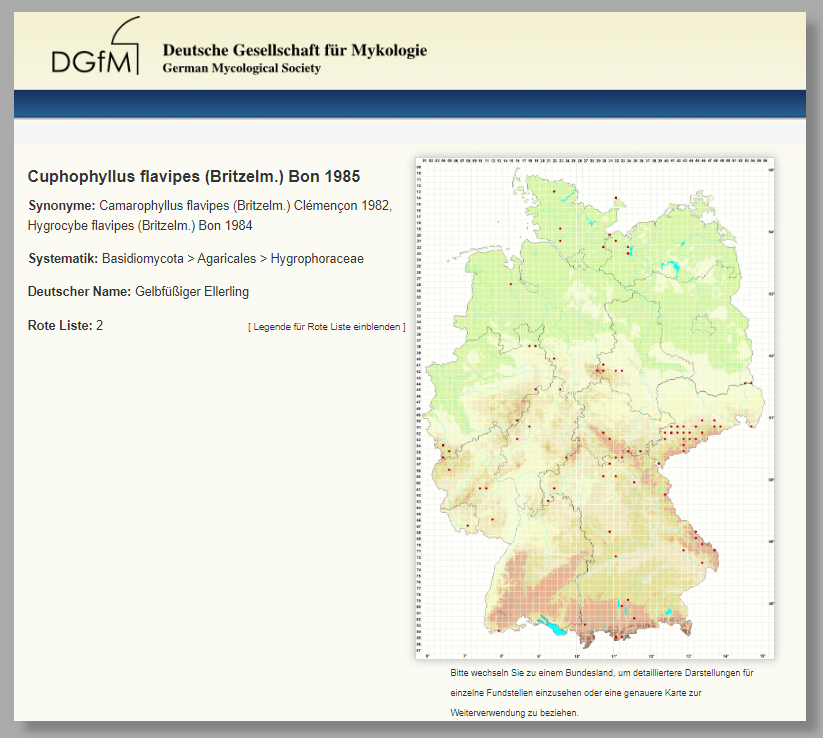Open the Deutsche Gesellschaft für Mykologie title

click(x=294, y=50)
